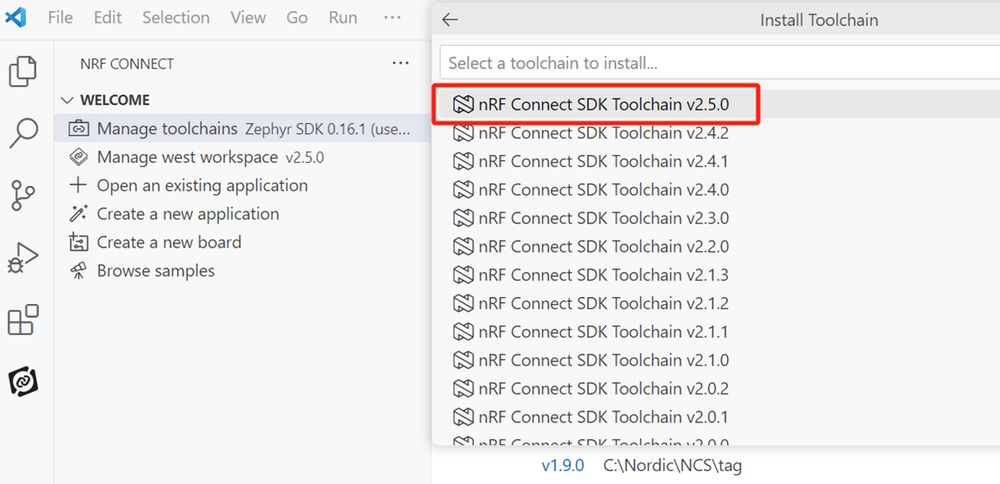Open the nRF Connect activity bar icon
The width and height of the screenshot is (1000, 484).
pyautogui.click(x=22, y=382)
